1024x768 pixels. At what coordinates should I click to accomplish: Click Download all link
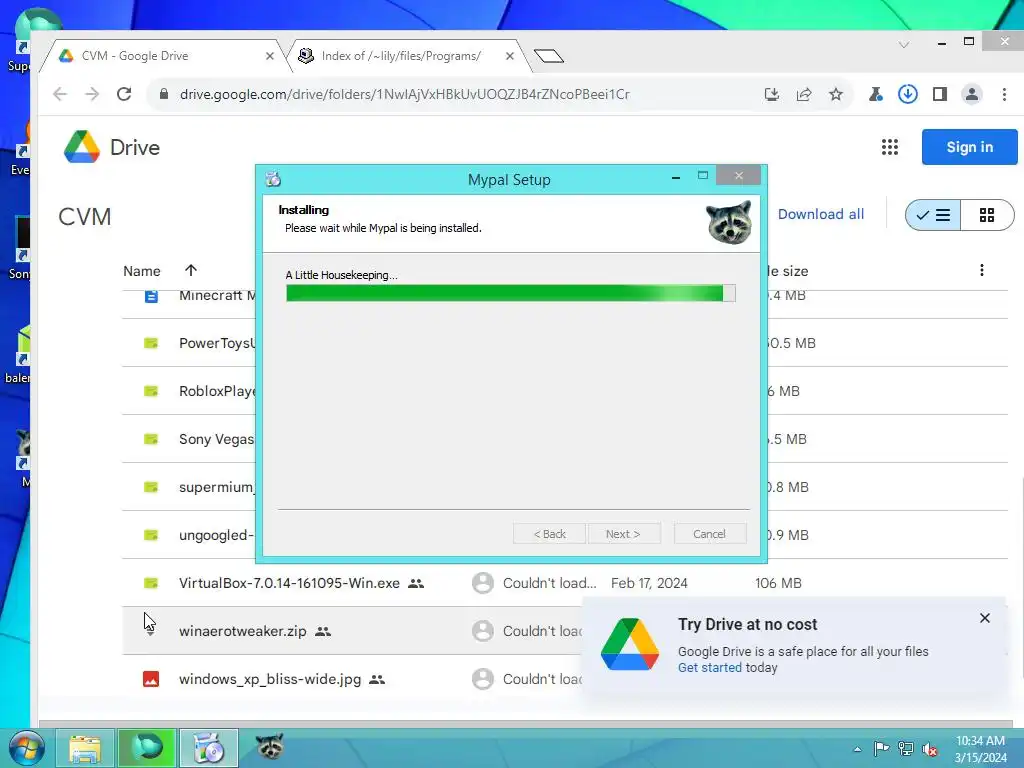(x=821, y=214)
